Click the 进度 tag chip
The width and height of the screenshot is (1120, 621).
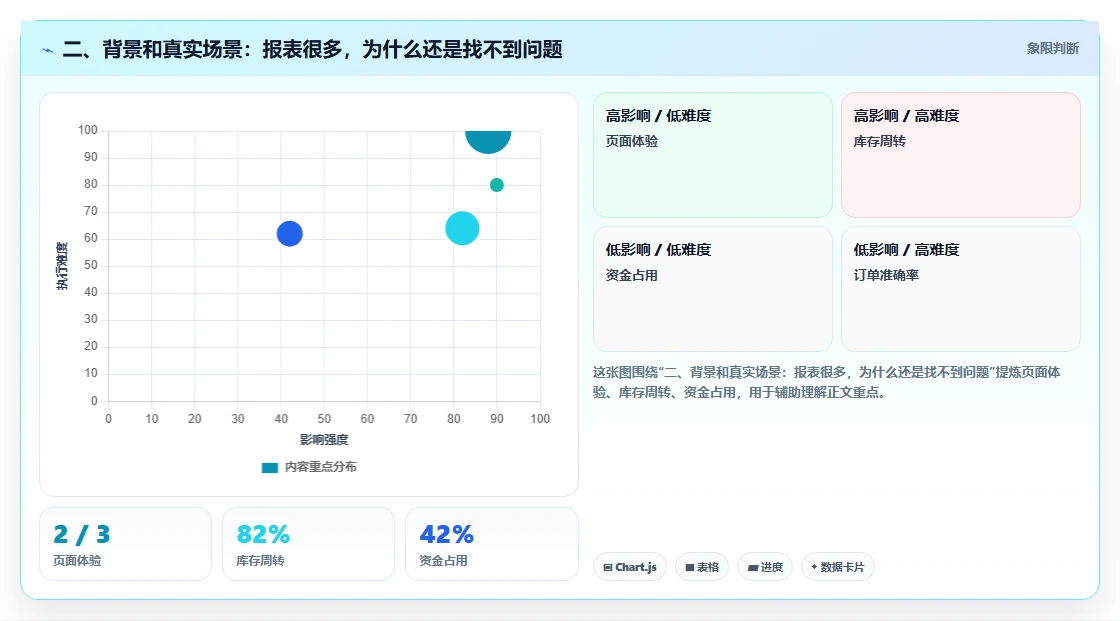click(764, 567)
